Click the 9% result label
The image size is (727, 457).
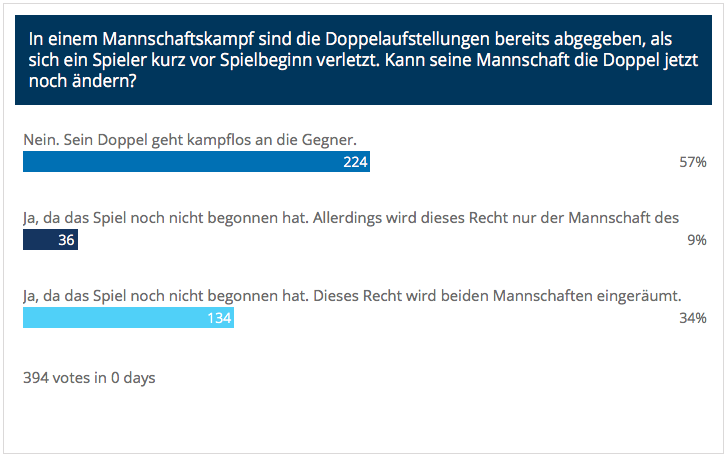pyautogui.click(x=697, y=240)
